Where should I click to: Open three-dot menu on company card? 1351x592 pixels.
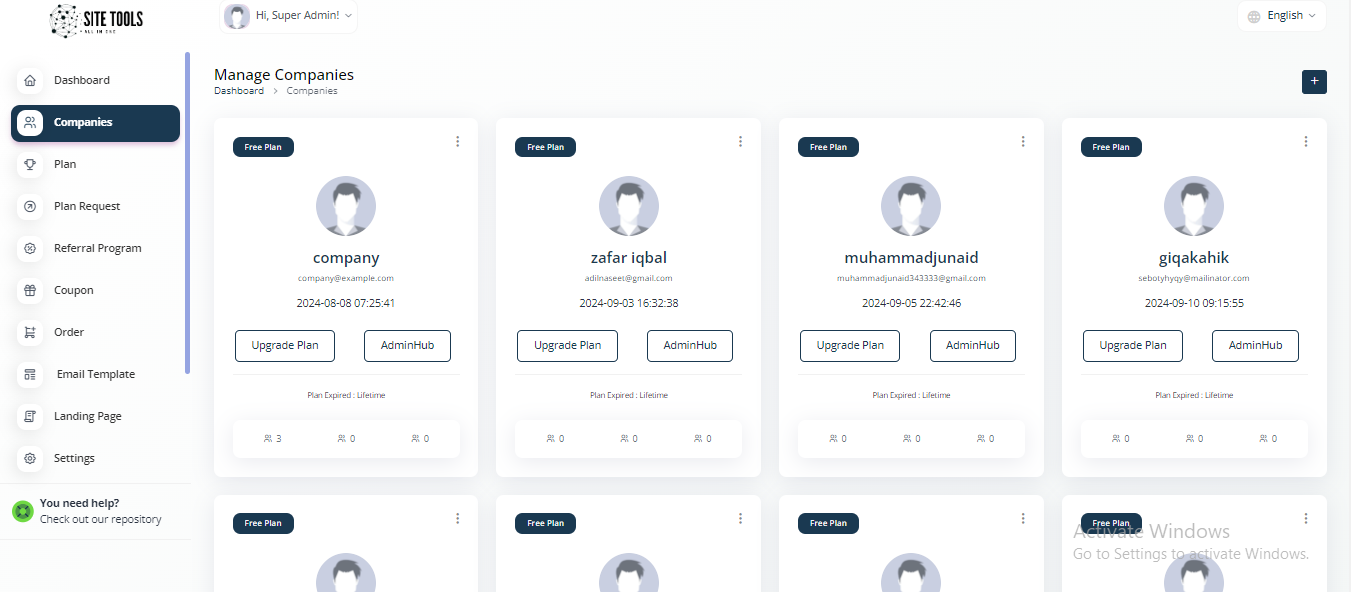point(458,142)
